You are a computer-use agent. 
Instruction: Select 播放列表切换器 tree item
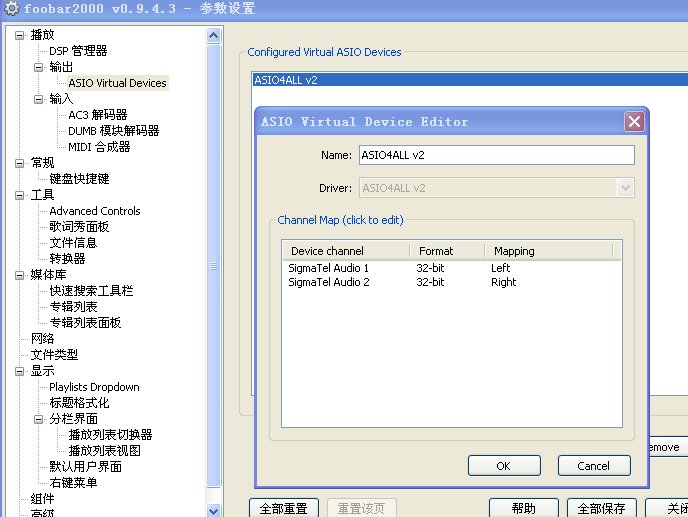tap(111, 435)
